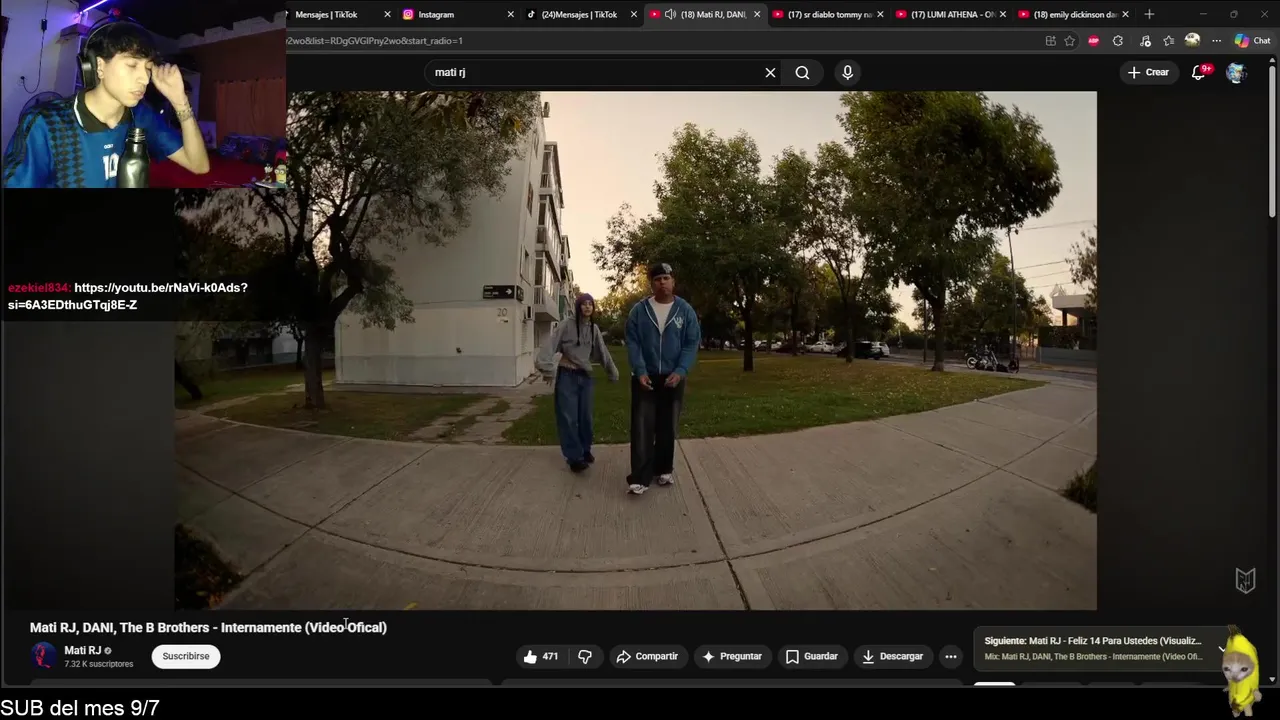Save video with Guardar button
1280x720 pixels.
tap(811, 656)
